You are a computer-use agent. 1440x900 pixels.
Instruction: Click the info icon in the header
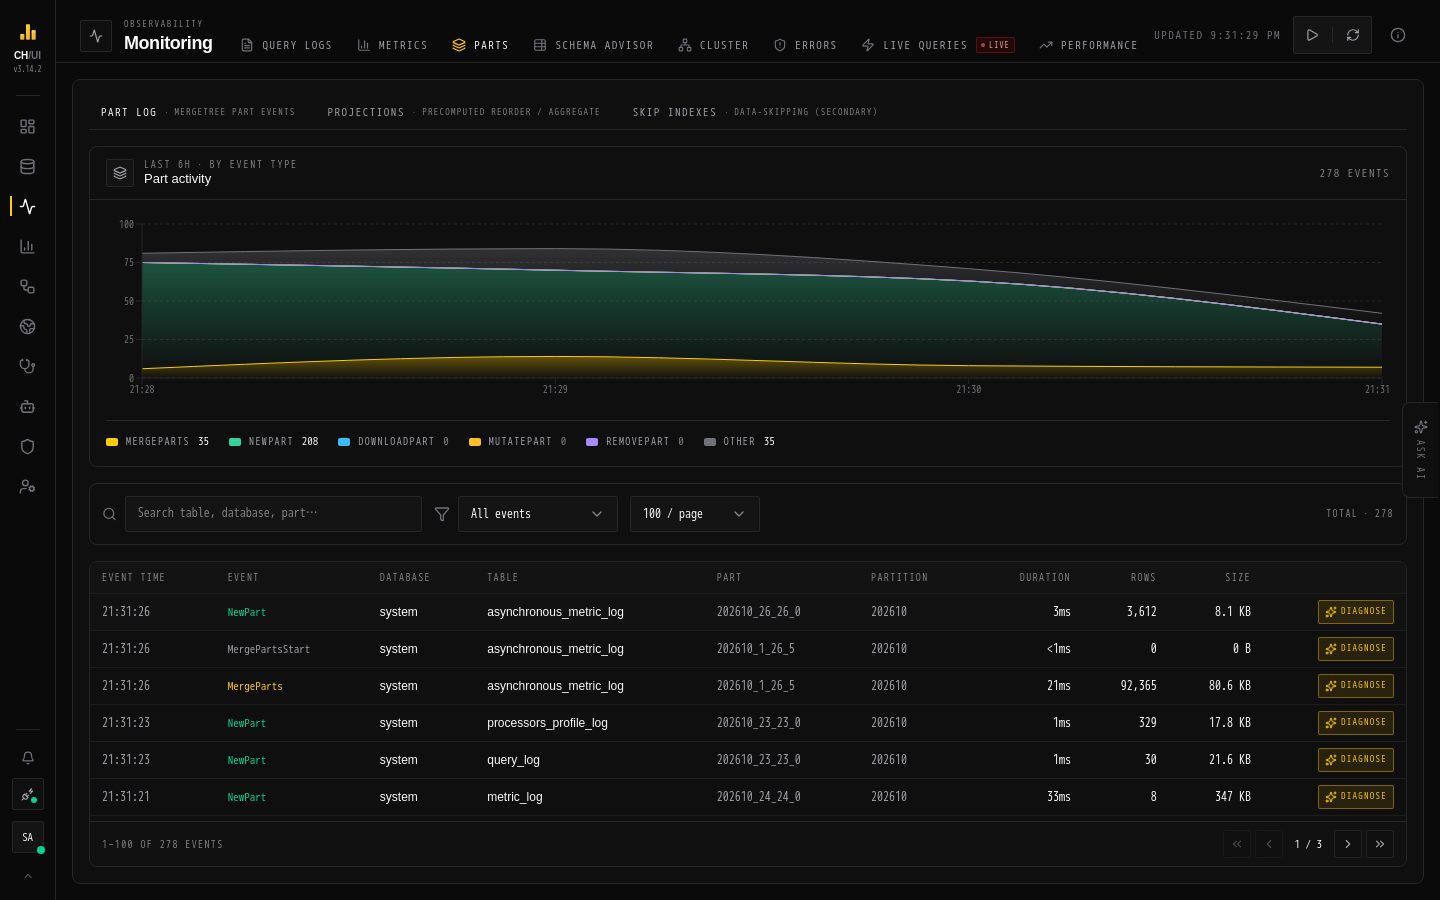tap(1398, 35)
